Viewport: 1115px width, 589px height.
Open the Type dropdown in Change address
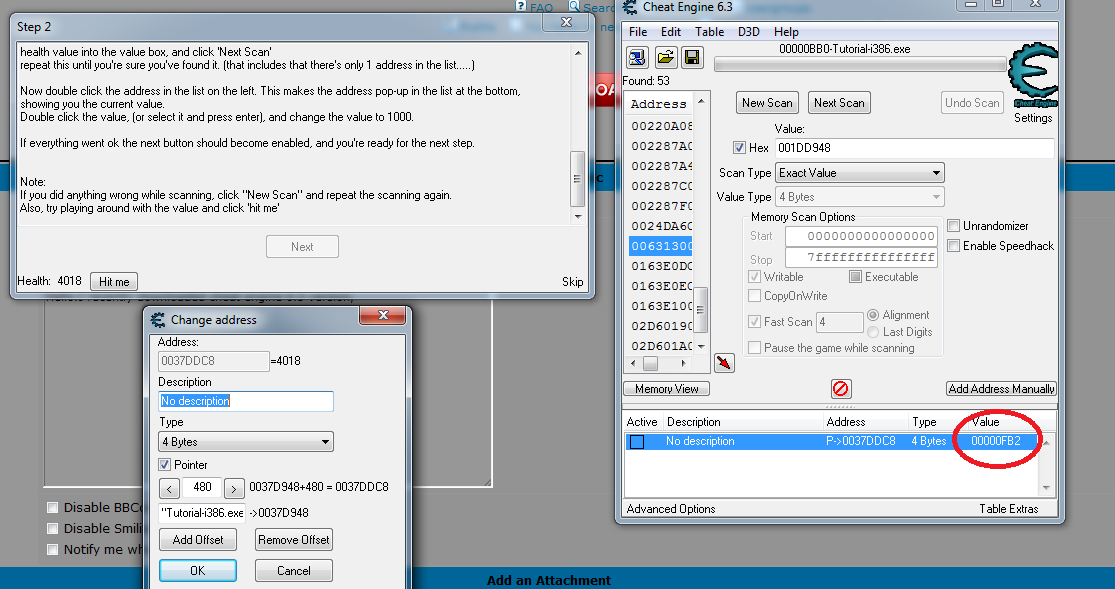245,442
